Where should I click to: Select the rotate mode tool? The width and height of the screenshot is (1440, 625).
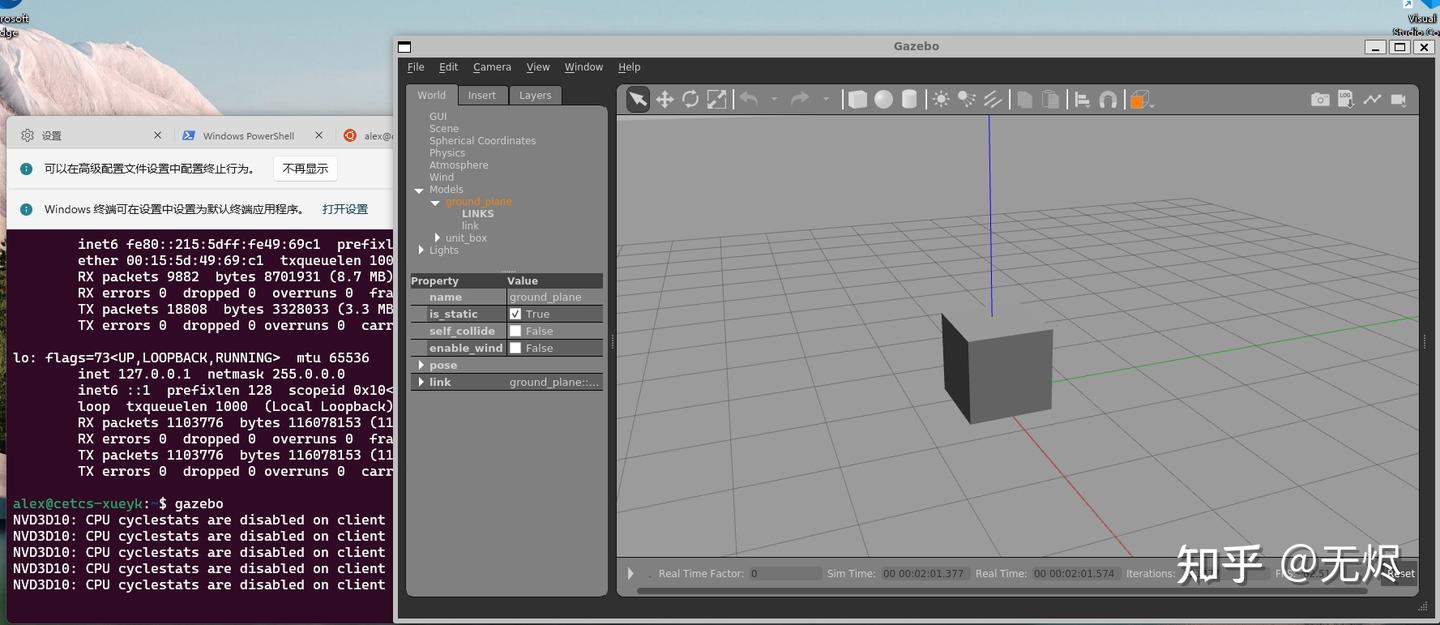coord(690,99)
